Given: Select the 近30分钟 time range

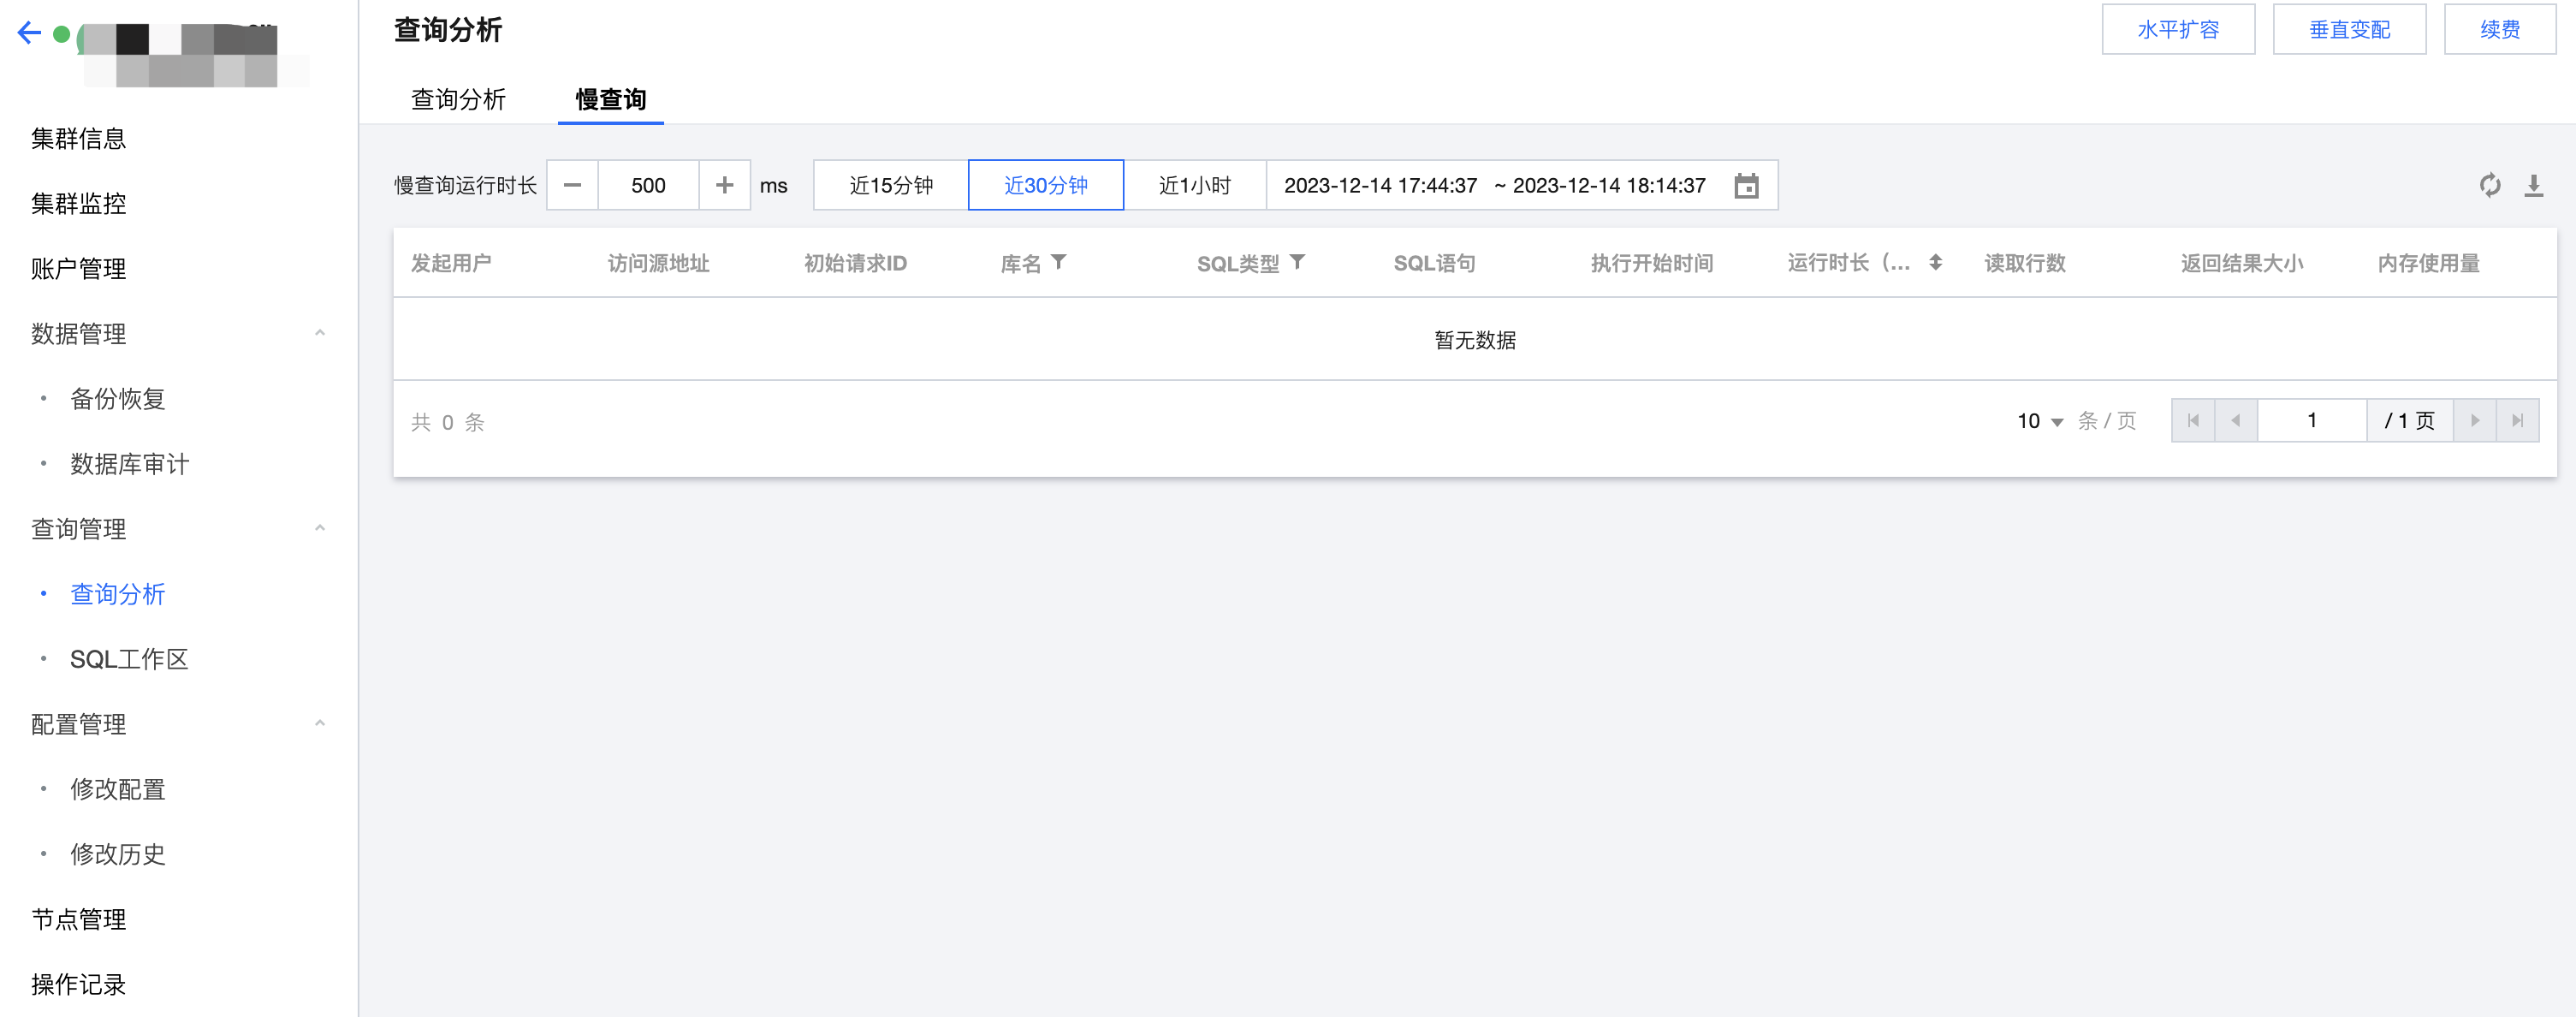Looking at the screenshot, I should (1045, 185).
